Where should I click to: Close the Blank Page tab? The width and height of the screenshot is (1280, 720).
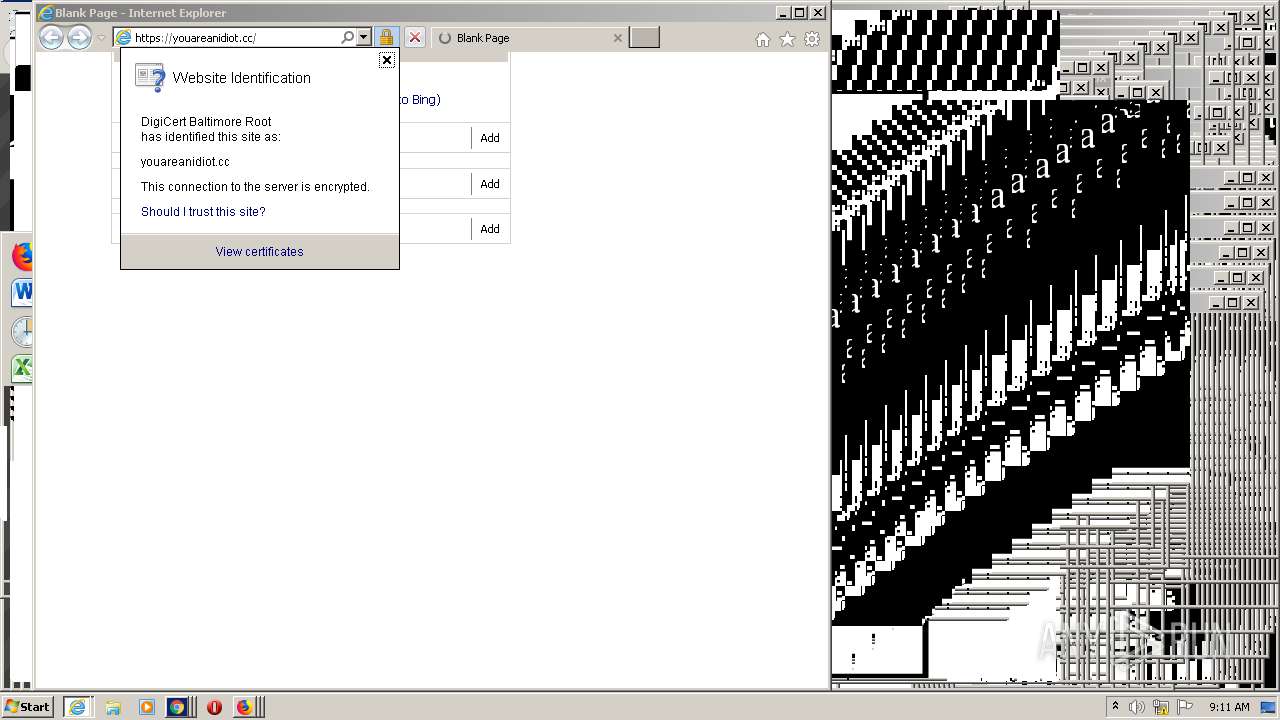coord(617,38)
